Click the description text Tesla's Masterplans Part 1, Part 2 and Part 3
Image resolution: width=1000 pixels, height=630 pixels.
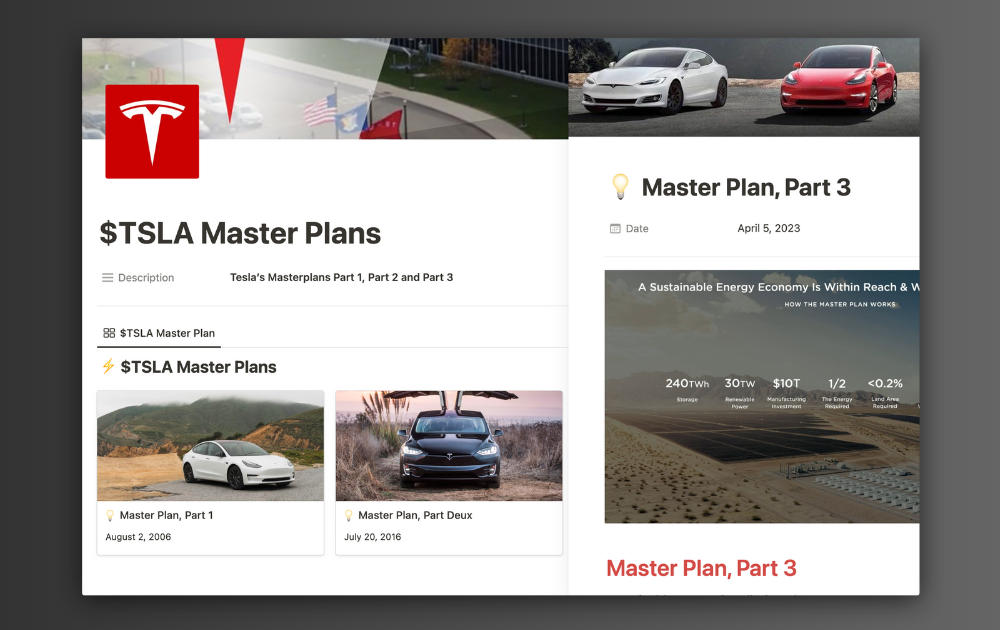pyautogui.click(x=341, y=277)
